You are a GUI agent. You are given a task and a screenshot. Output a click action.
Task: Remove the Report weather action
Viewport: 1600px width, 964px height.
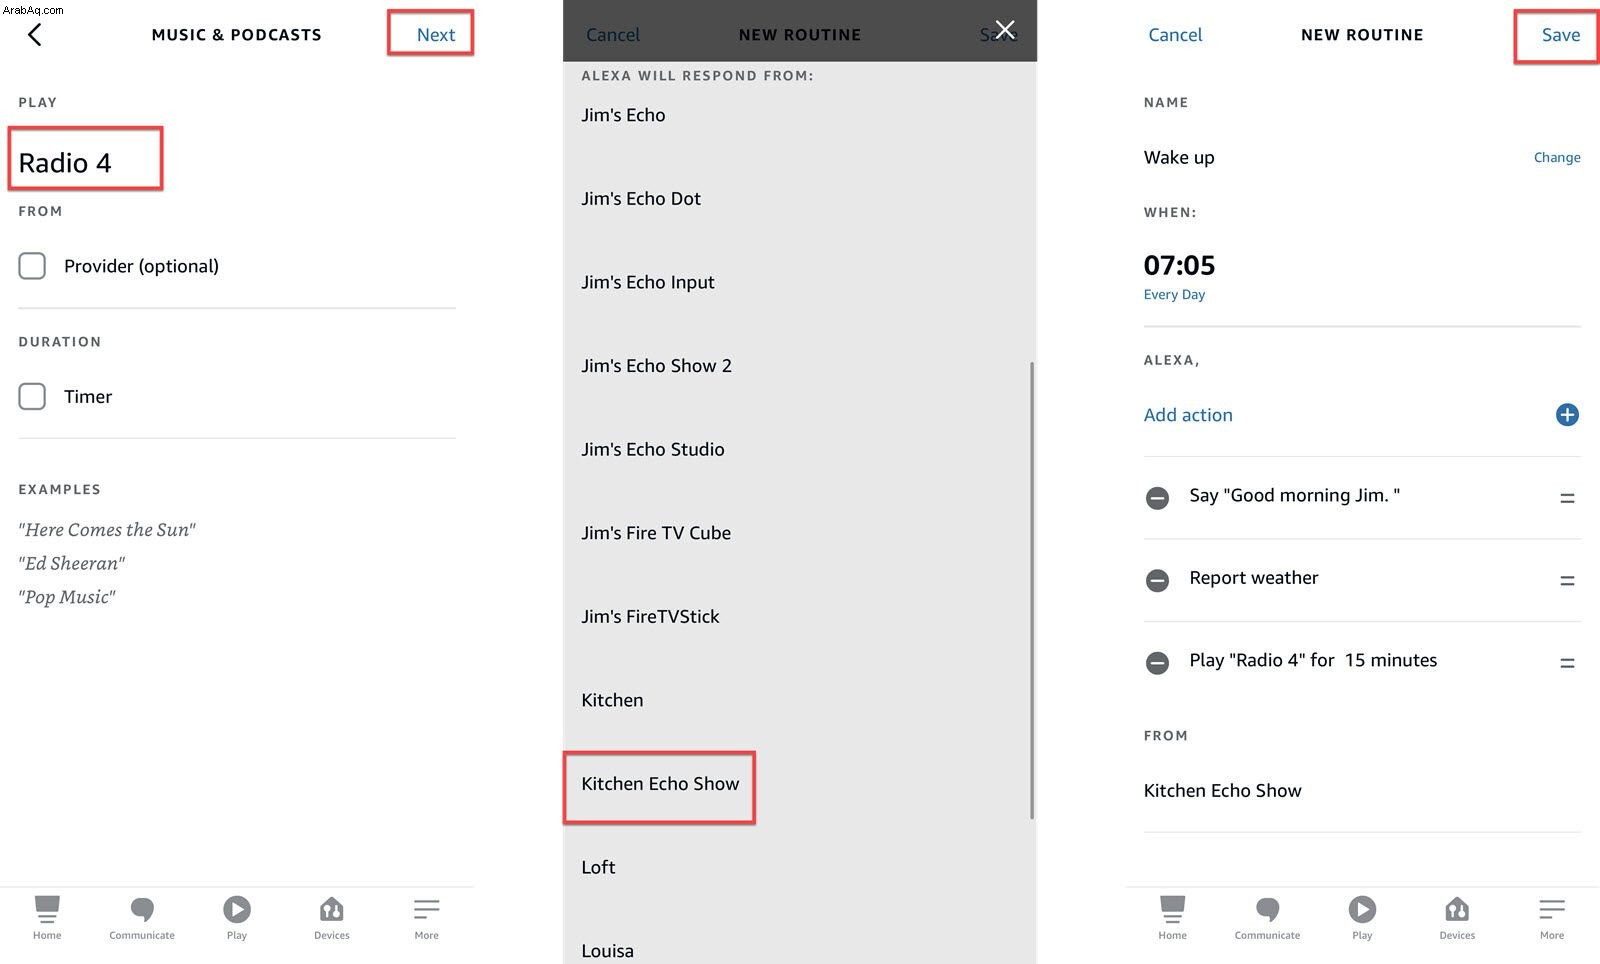pos(1157,580)
